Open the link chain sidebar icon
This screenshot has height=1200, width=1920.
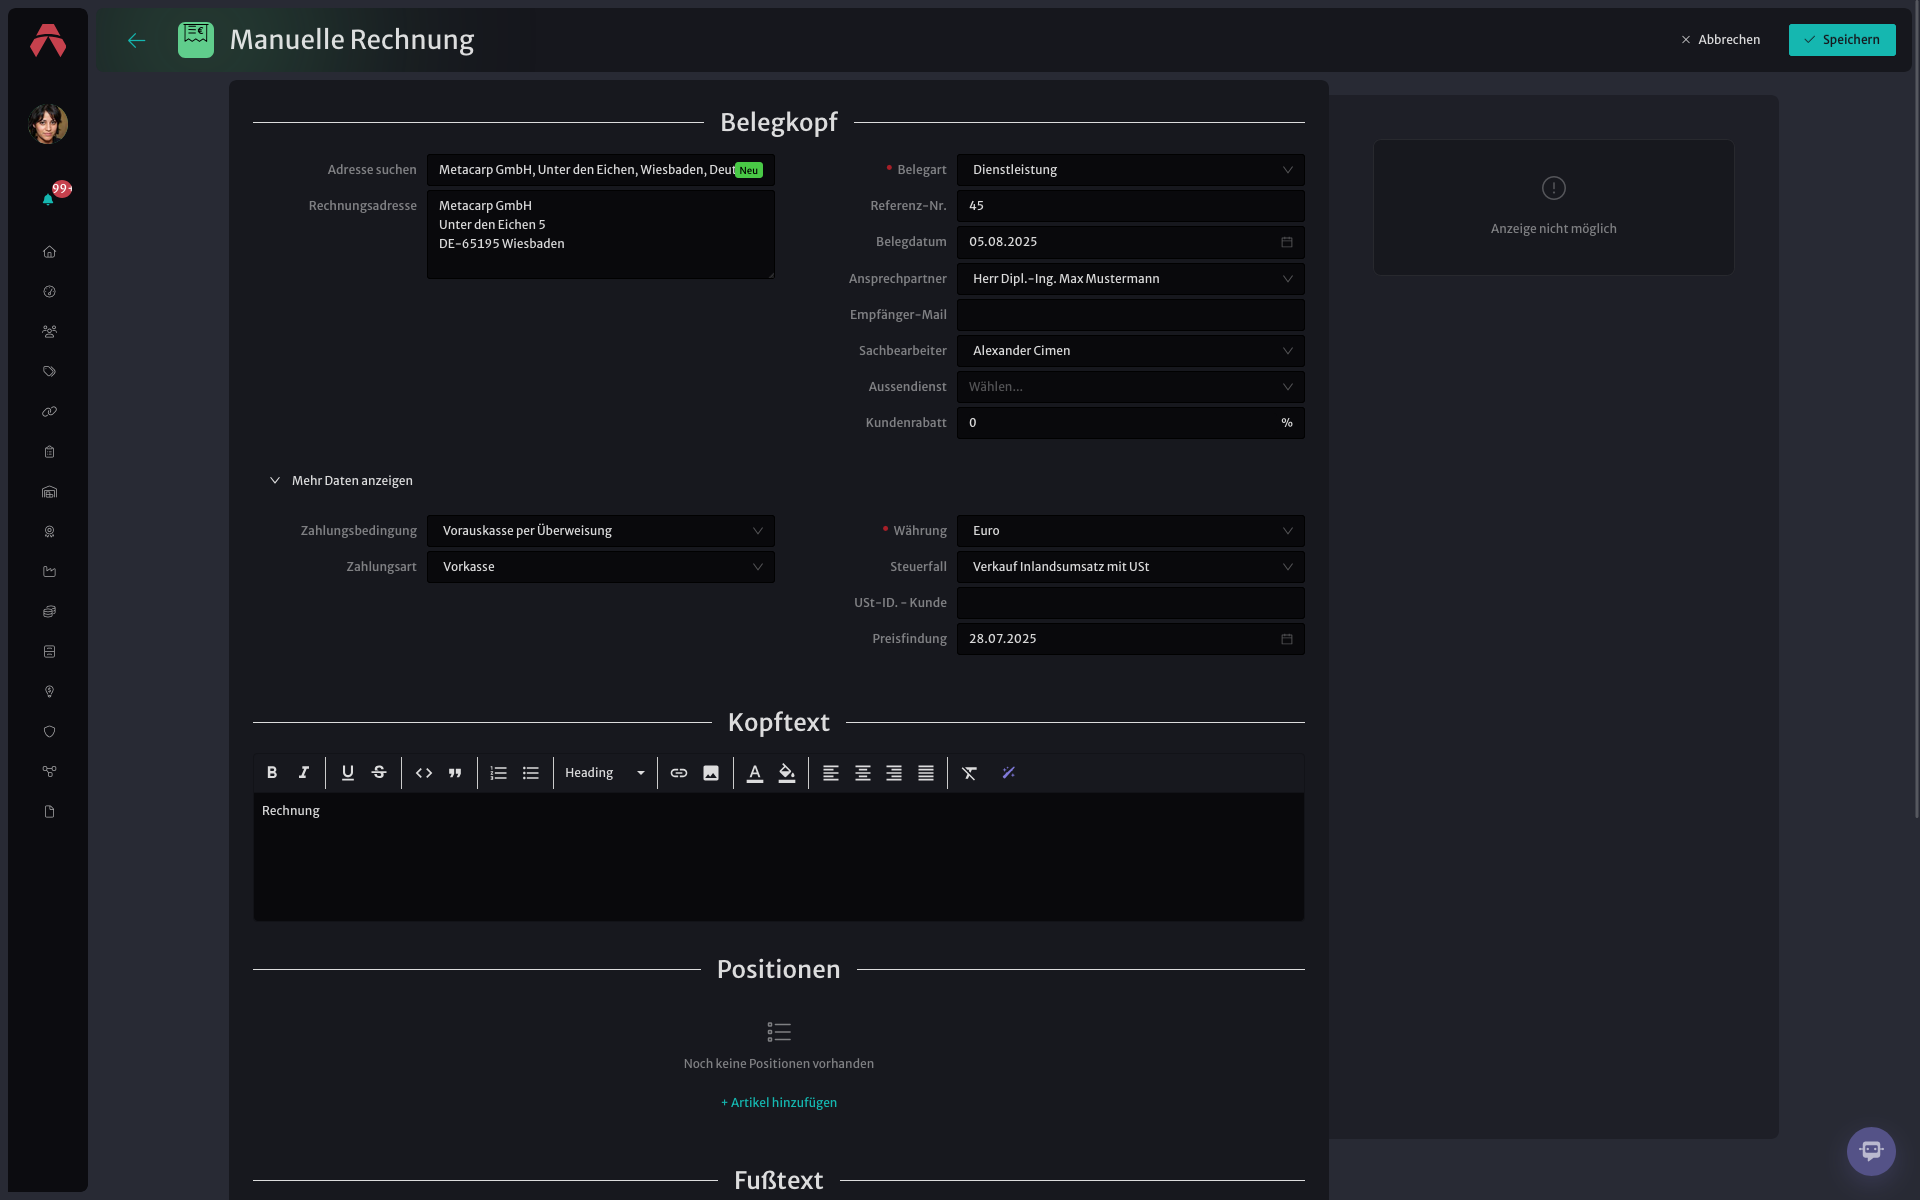click(x=49, y=412)
